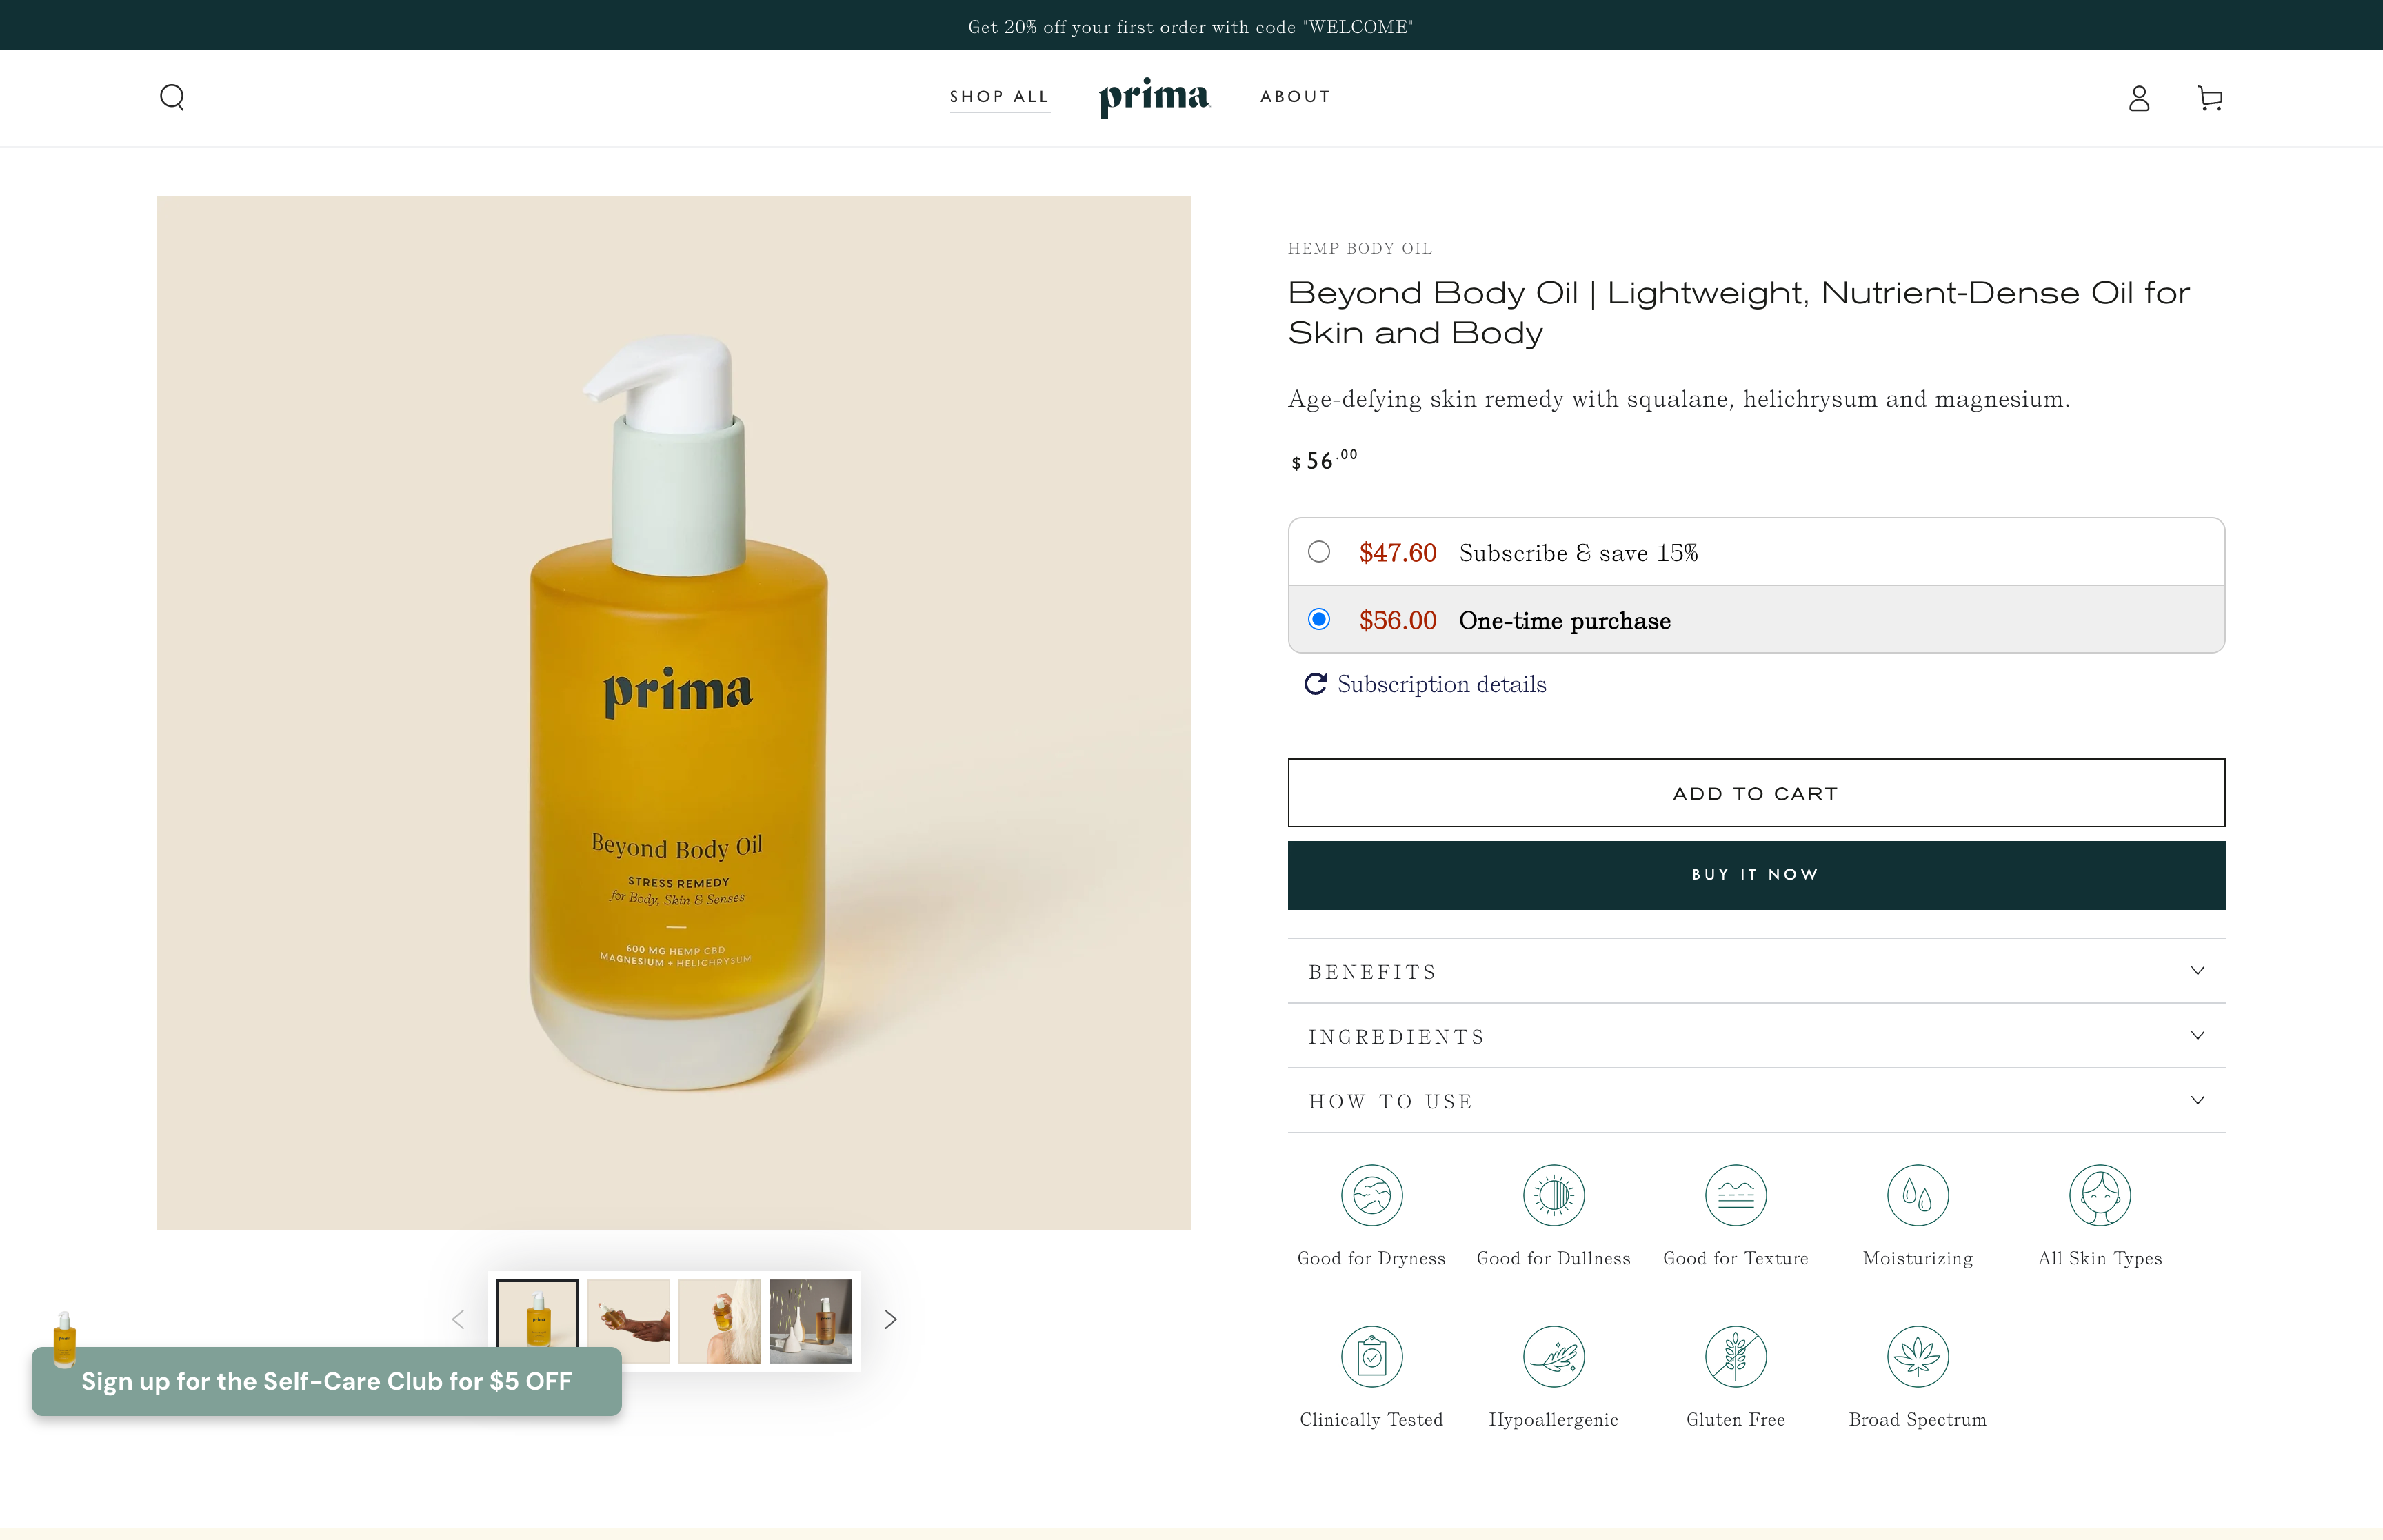This screenshot has width=2383, height=1540.
Task: Select the Subscribe & save 15% option
Action: (1320, 551)
